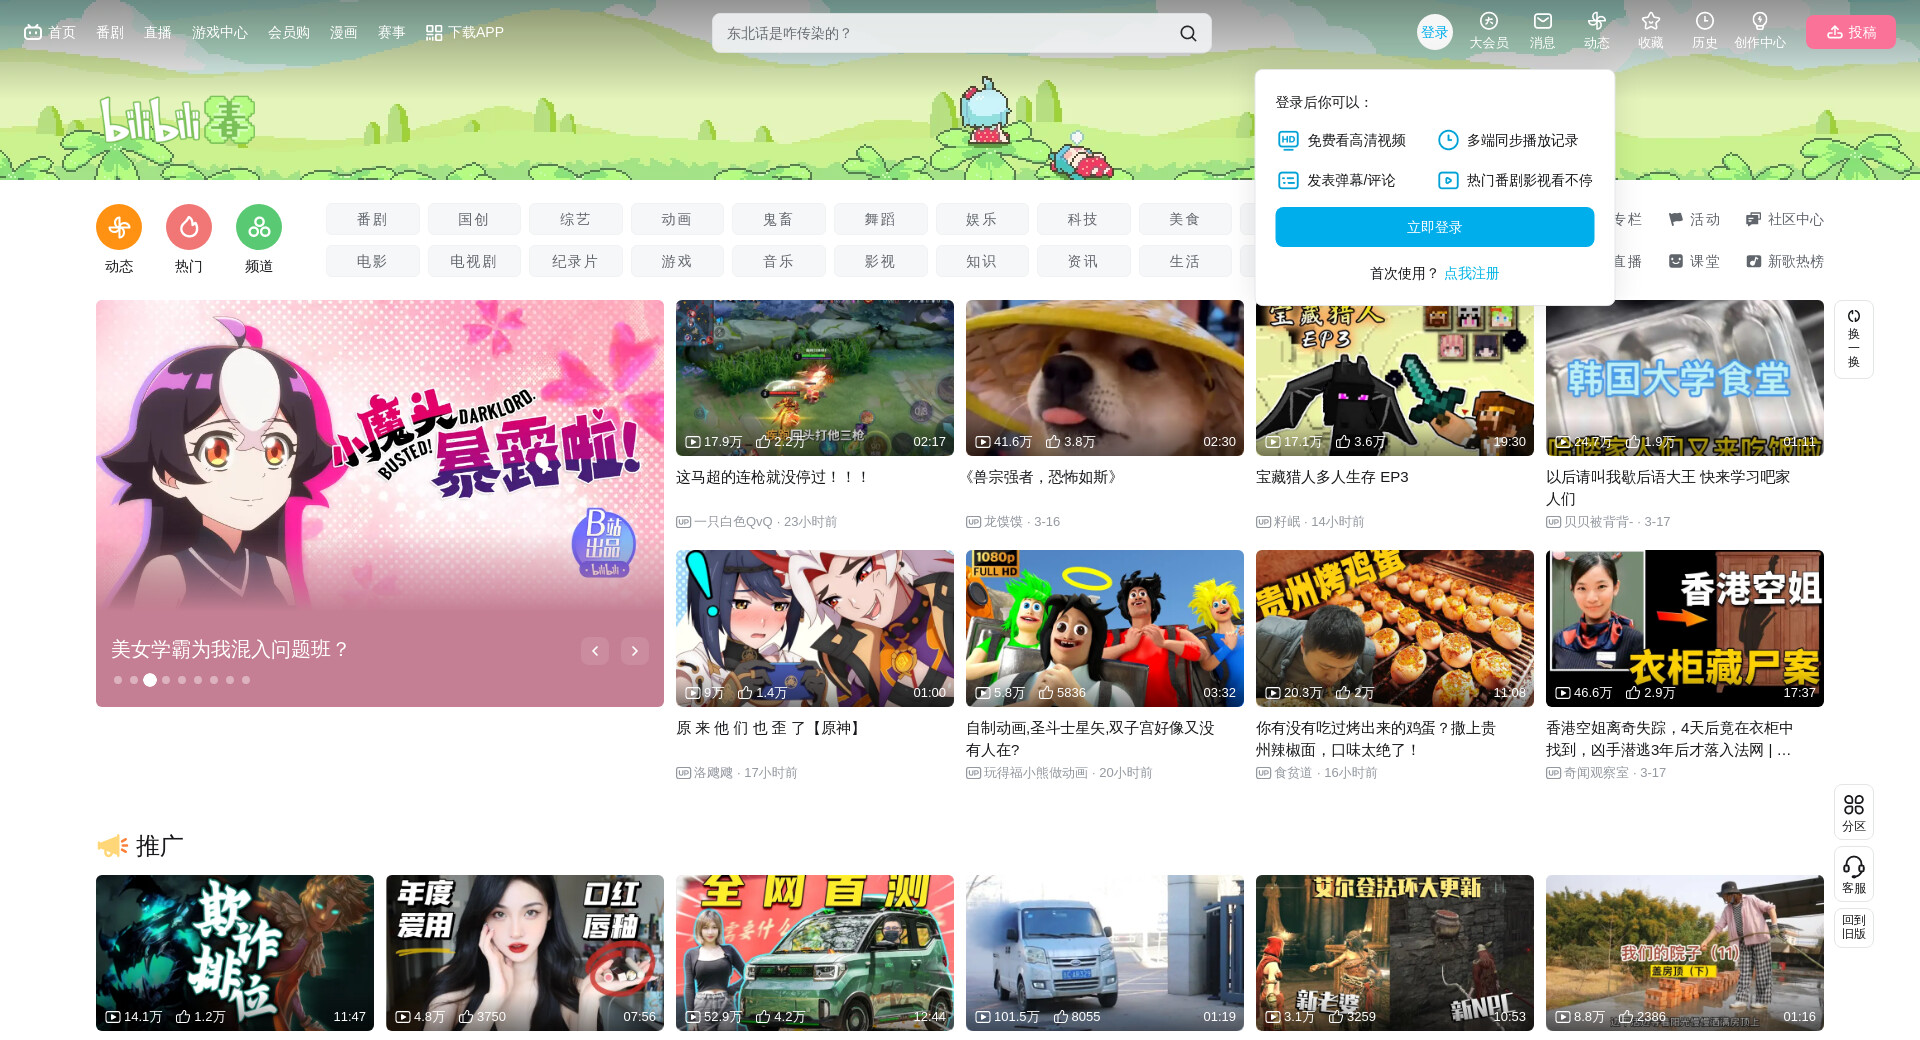Open 社区中心 icon link
The height and width of the screenshot is (1040, 1920).
[x=1785, y=219]
